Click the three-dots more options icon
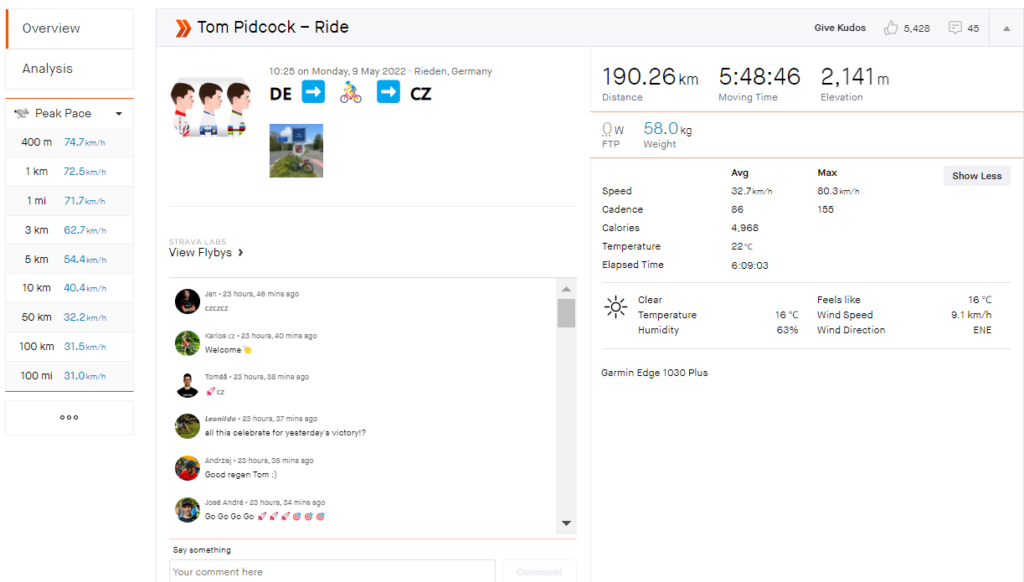Screen dimensions: 1024x582 [69, 417]
